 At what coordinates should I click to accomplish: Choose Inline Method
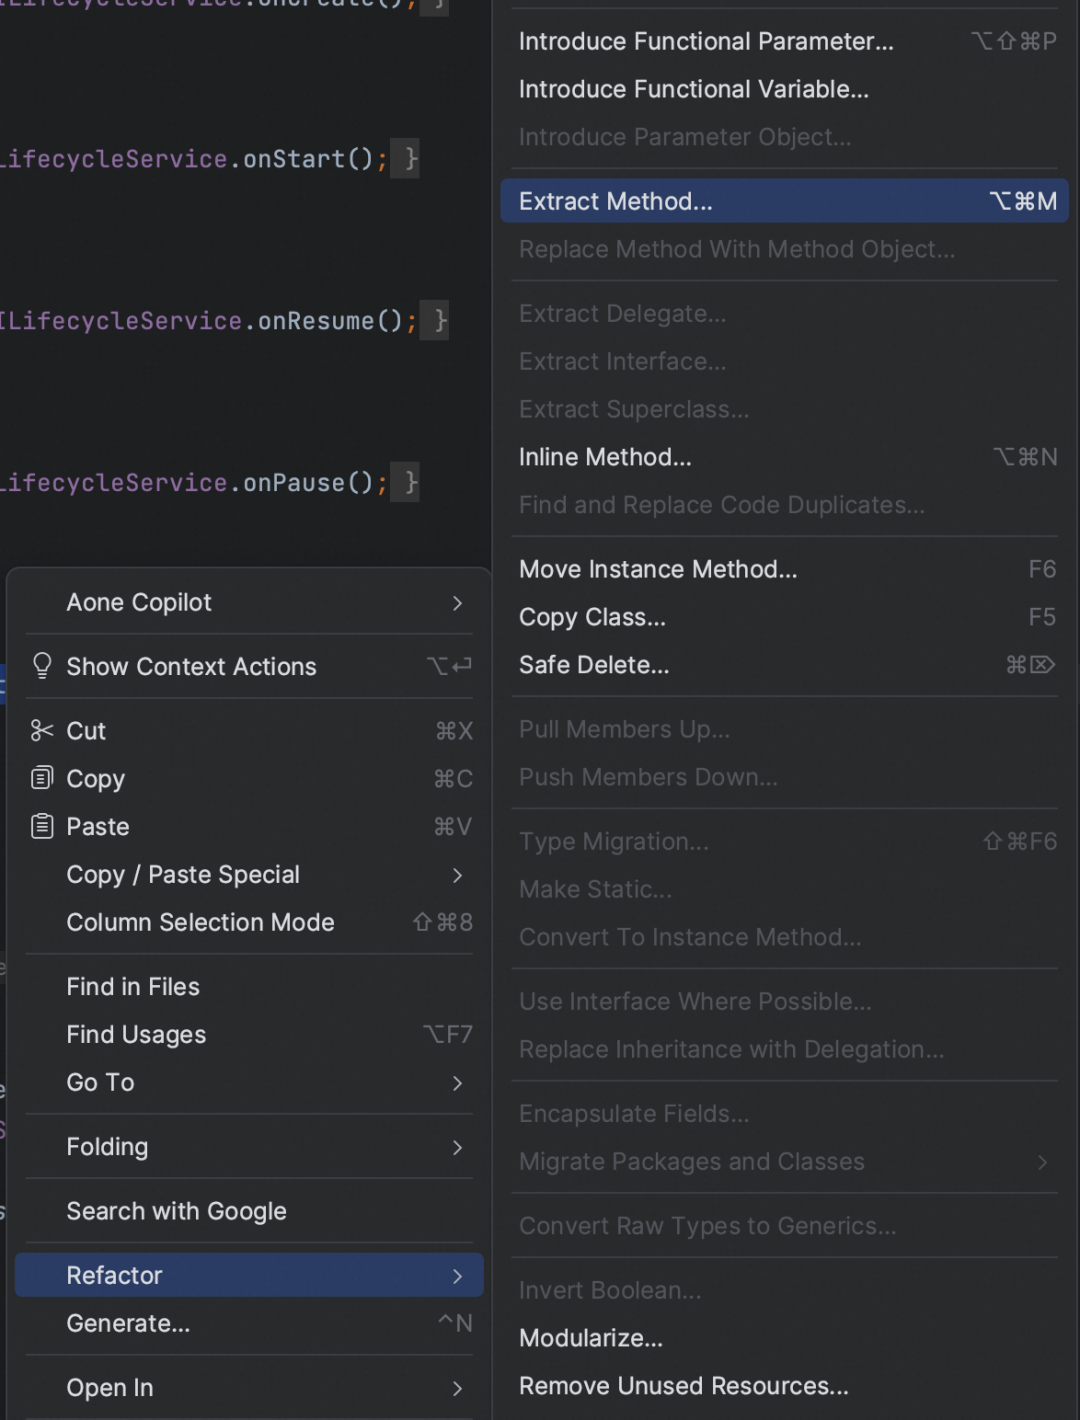click(x=785, y=457)
